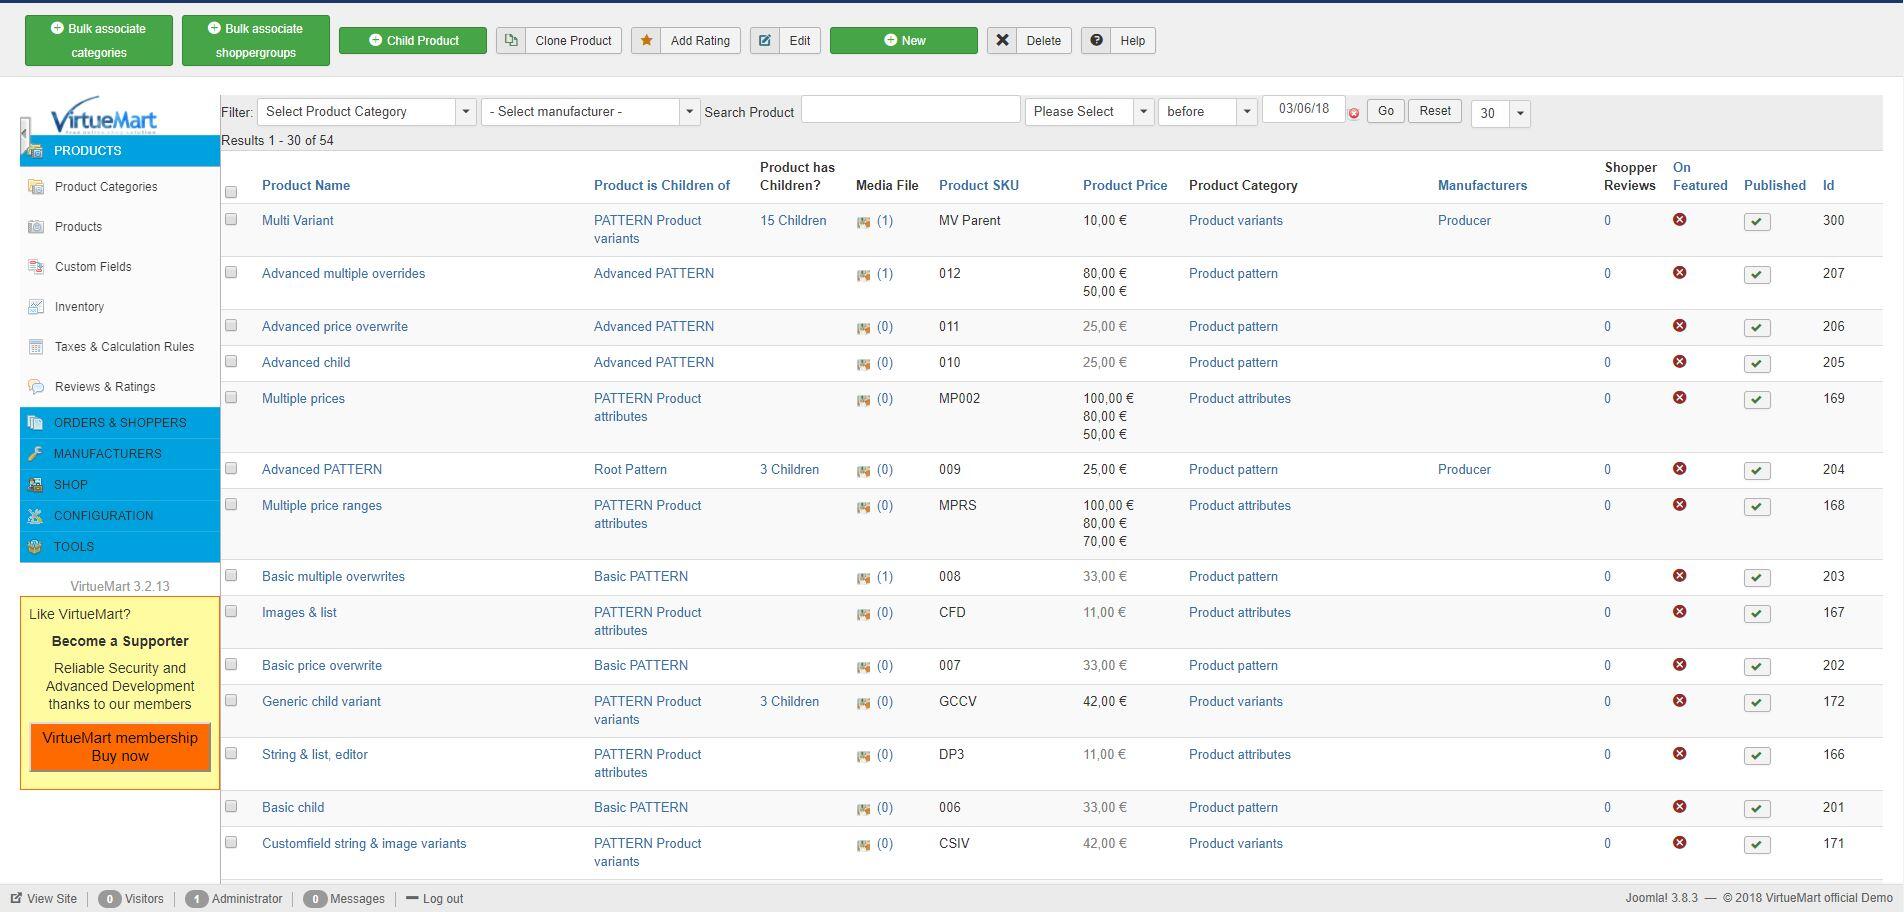
Task: Expand the SHOP menu section
Action: coord(120,485)
